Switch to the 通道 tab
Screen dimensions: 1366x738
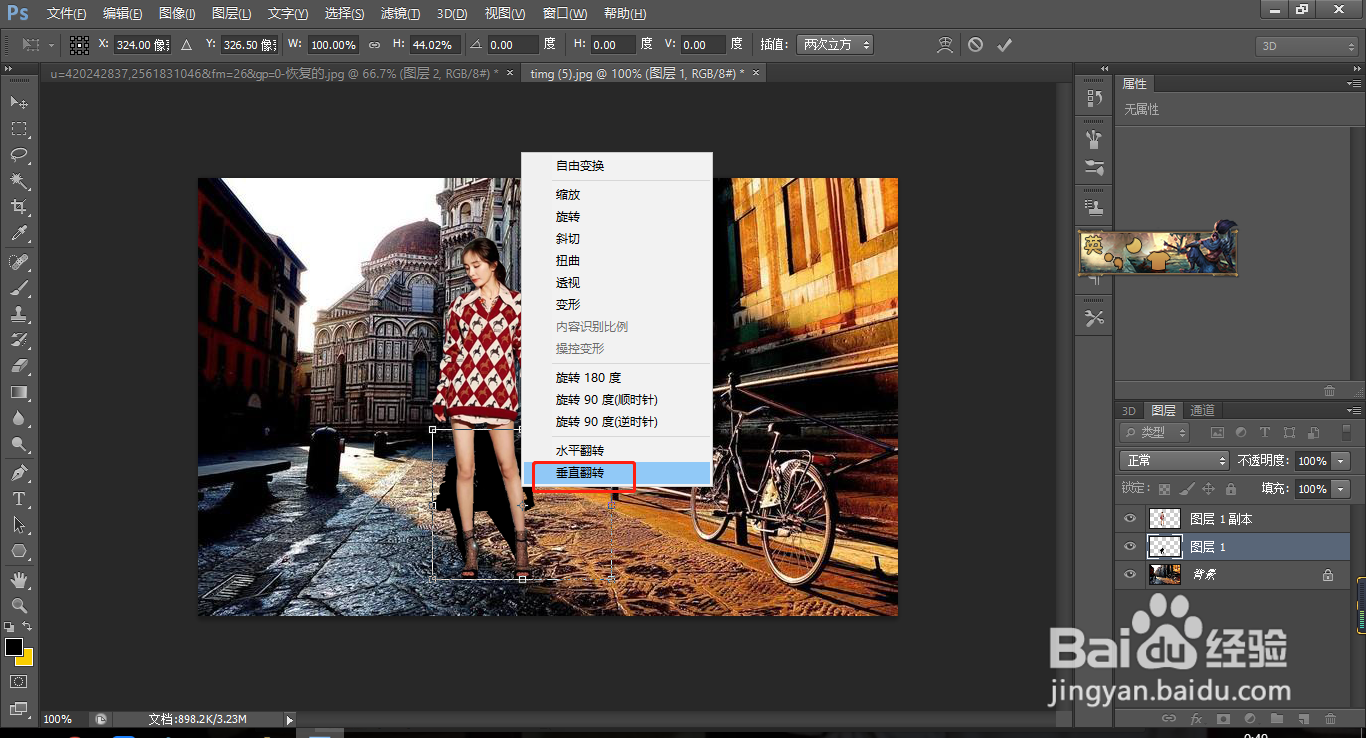click(1202, 410)
